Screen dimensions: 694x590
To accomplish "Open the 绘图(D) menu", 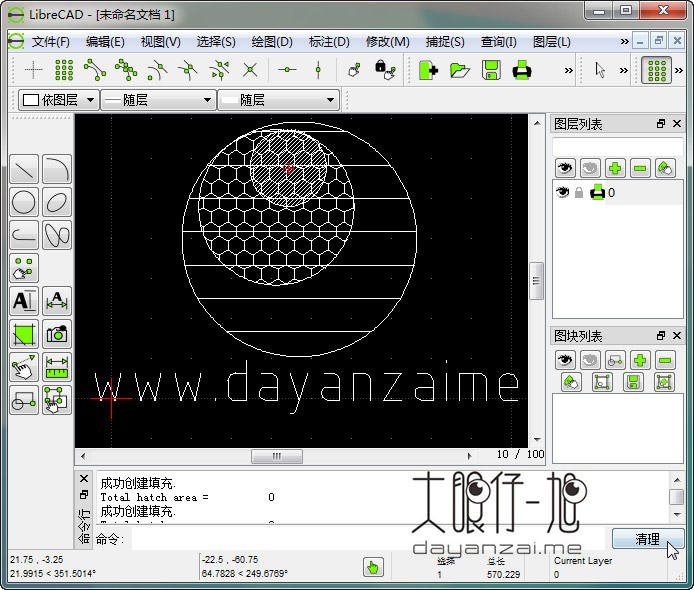I will [x=272, y=42].
